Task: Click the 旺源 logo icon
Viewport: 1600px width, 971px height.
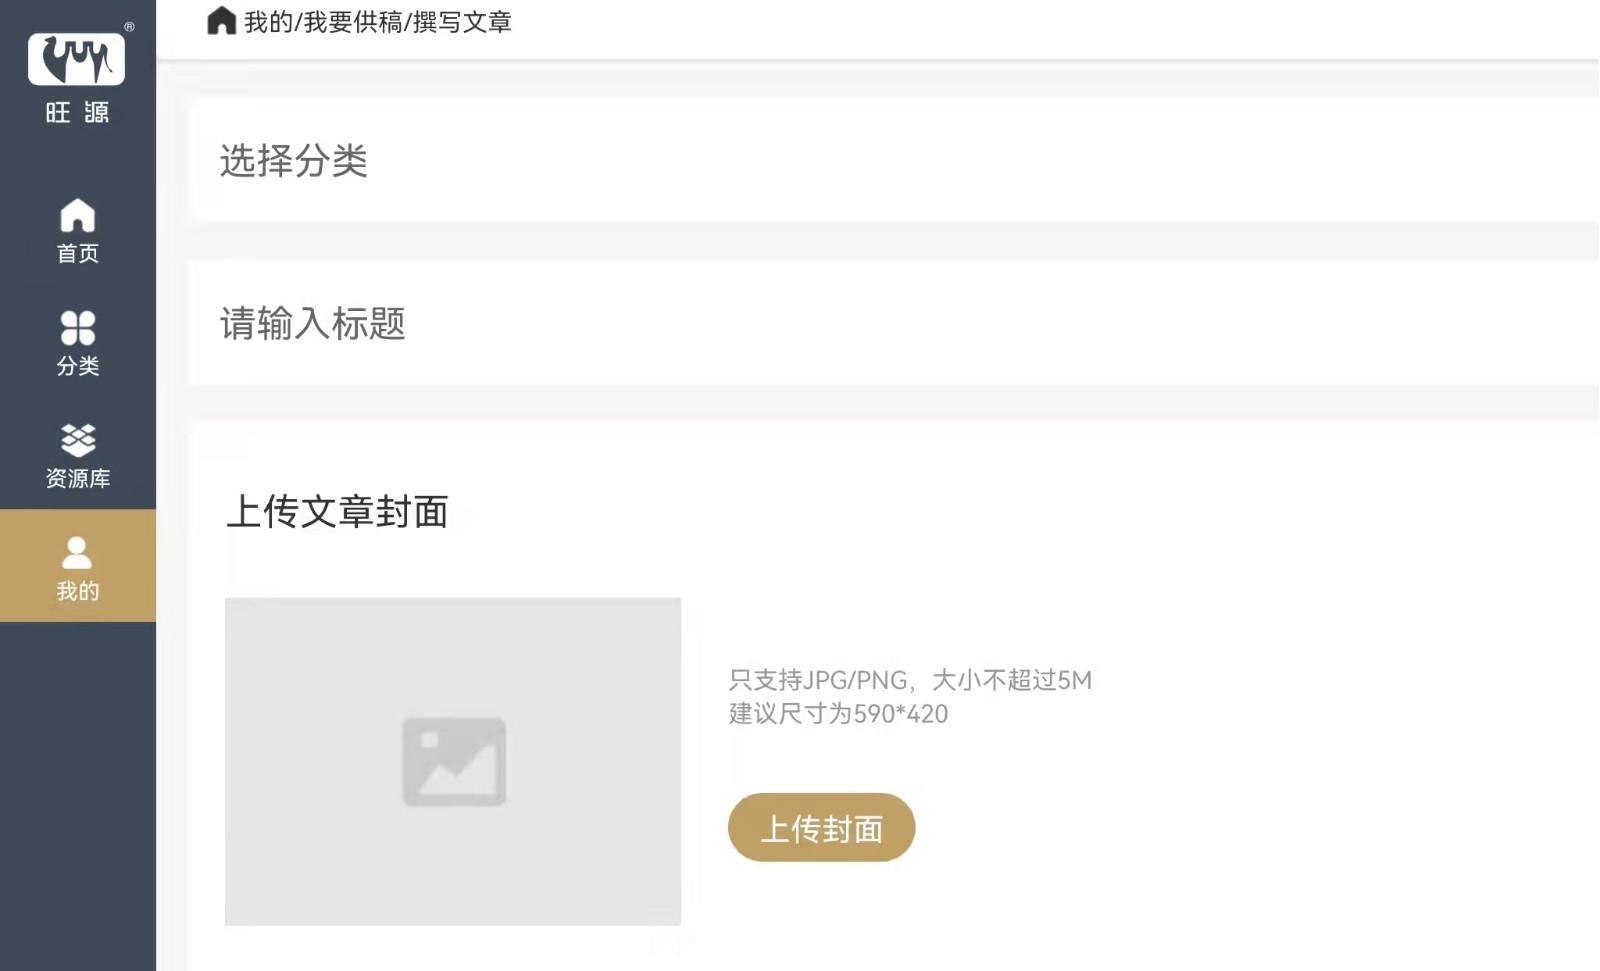Action: point(77,59)
